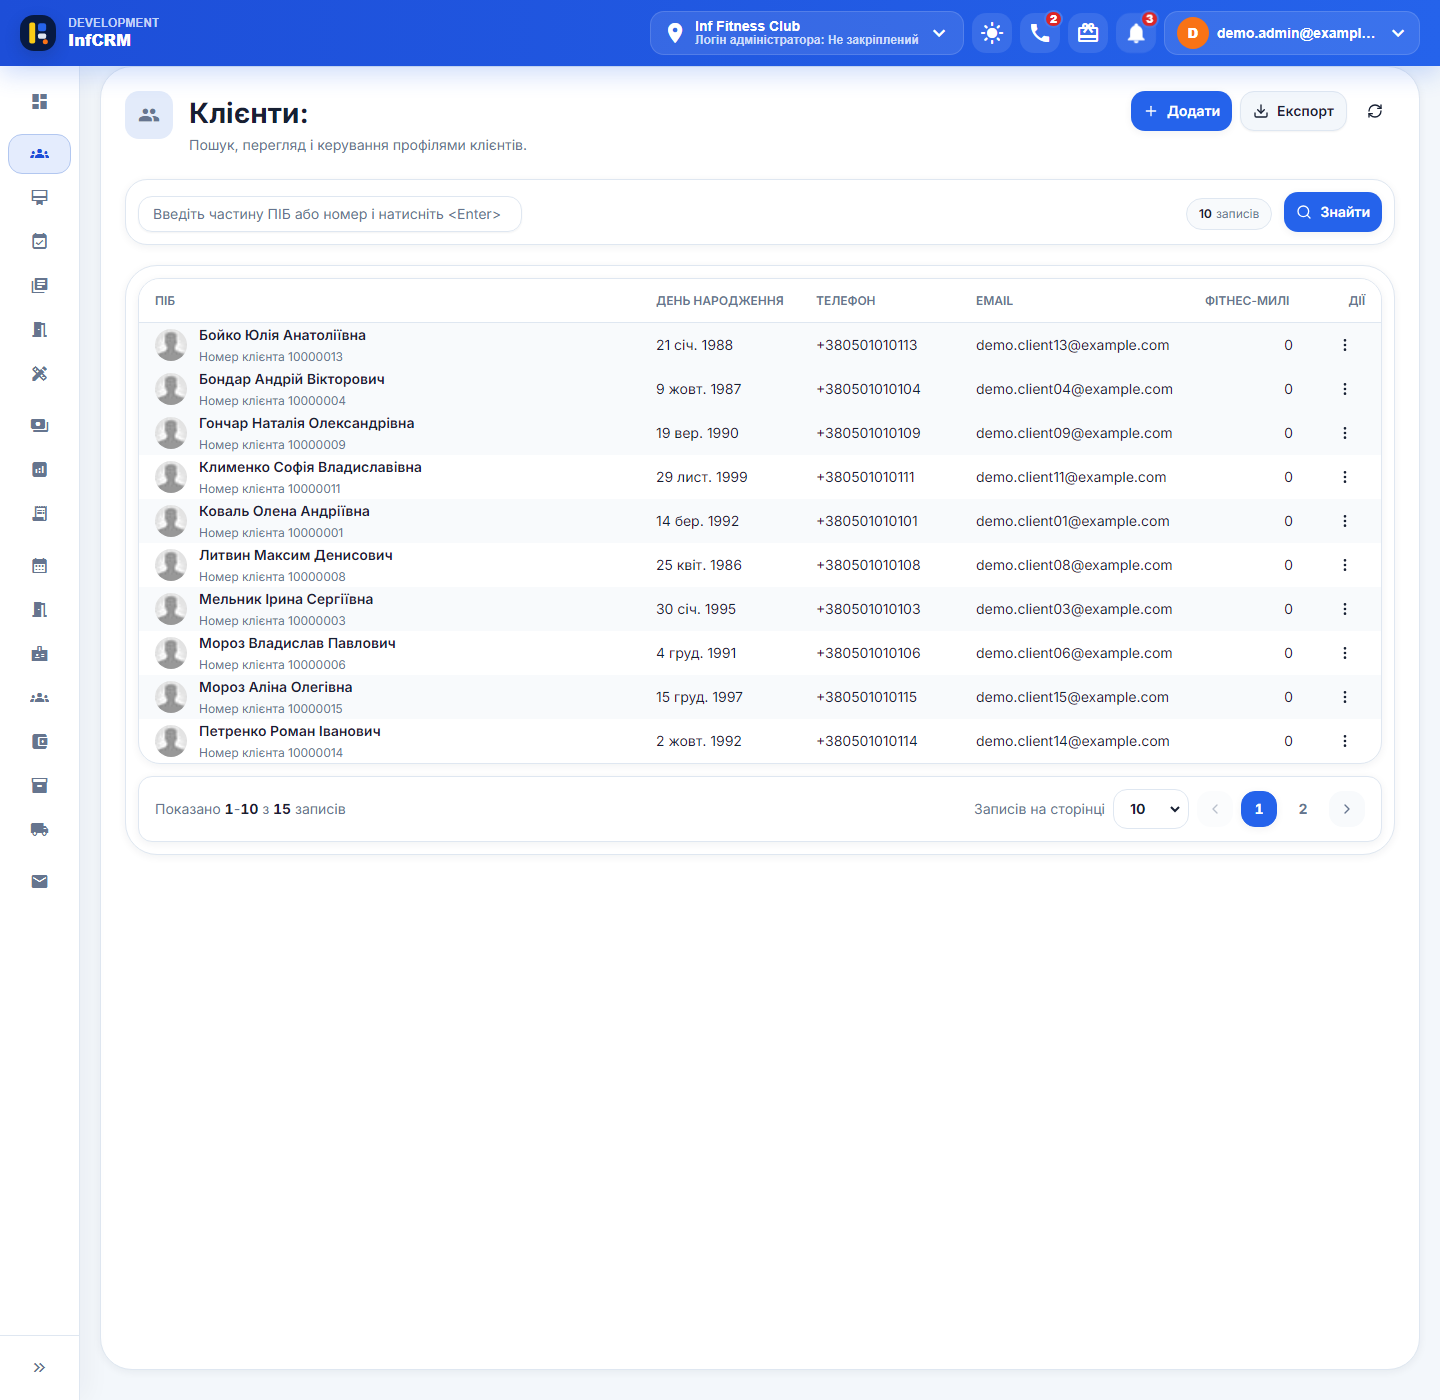Click avatar of Бойко Юлія Анатоліївна

tap(171, 345)
